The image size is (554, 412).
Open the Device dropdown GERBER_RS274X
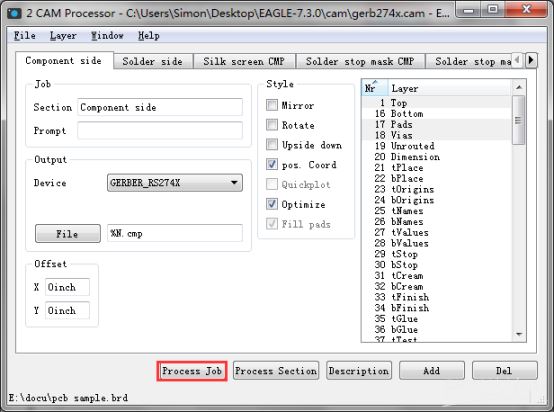175,183
